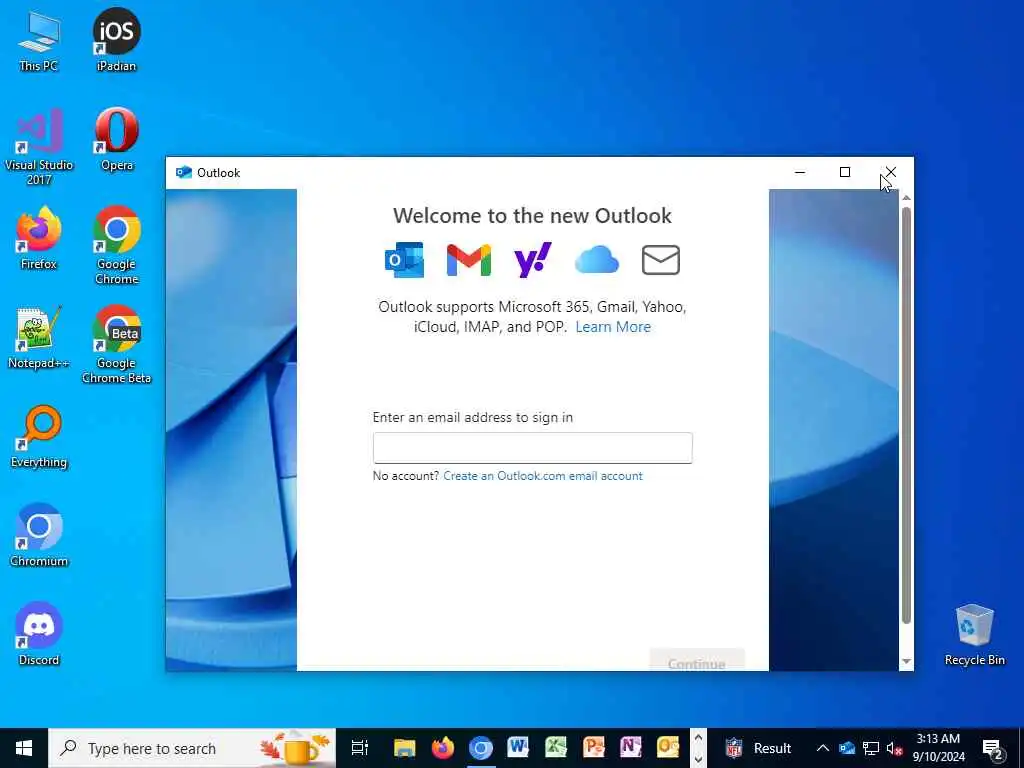Click the taskbar clock and date
This screenshot has width=1024, height=768.
click(x=938, y=748)
